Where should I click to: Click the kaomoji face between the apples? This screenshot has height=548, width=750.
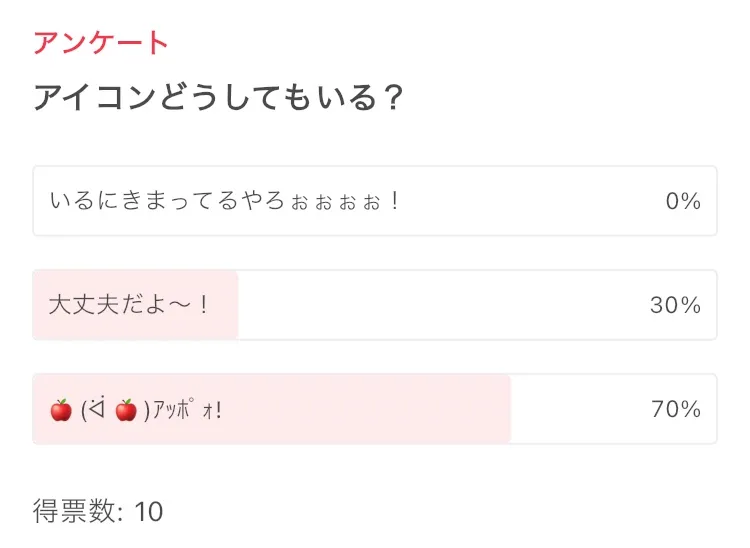click(96, 410)
